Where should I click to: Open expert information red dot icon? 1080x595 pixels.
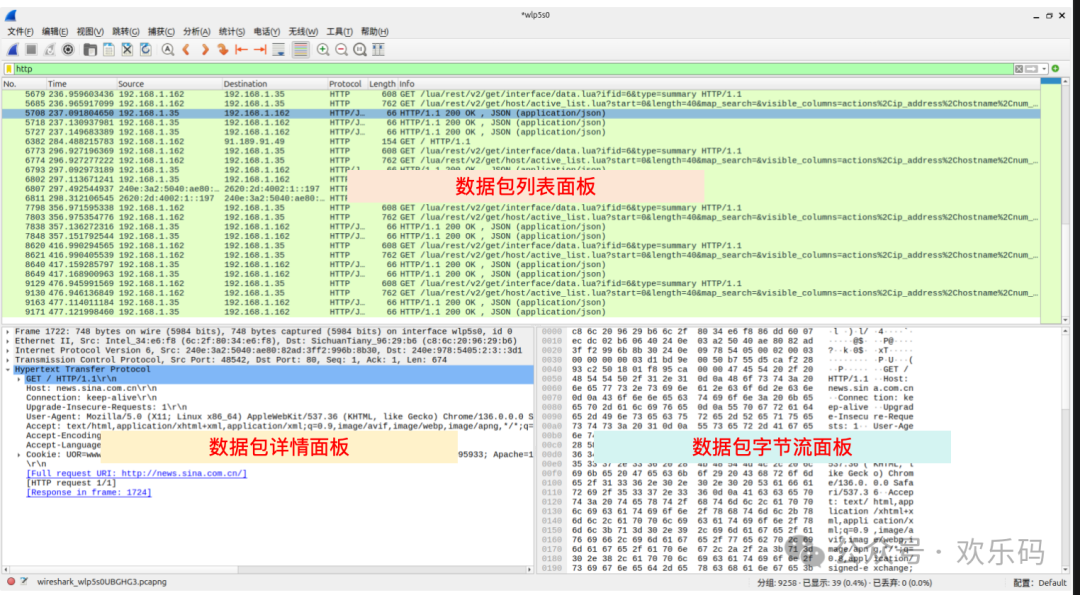pos(11,582)
